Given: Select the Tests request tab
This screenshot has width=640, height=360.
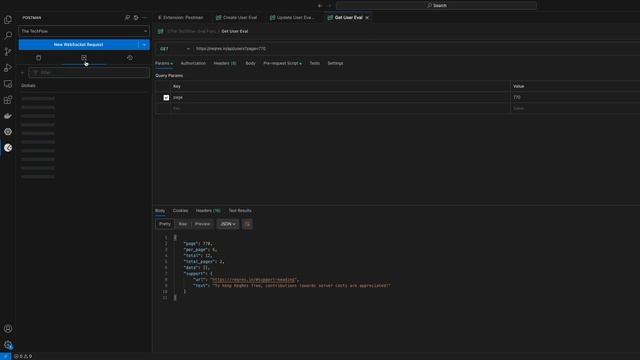Looking at the screenshot, I should click(x=315, y=63).
